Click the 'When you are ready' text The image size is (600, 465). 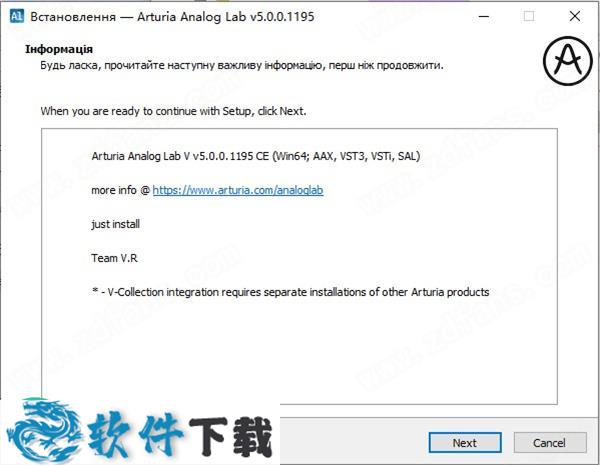(173, 111)
